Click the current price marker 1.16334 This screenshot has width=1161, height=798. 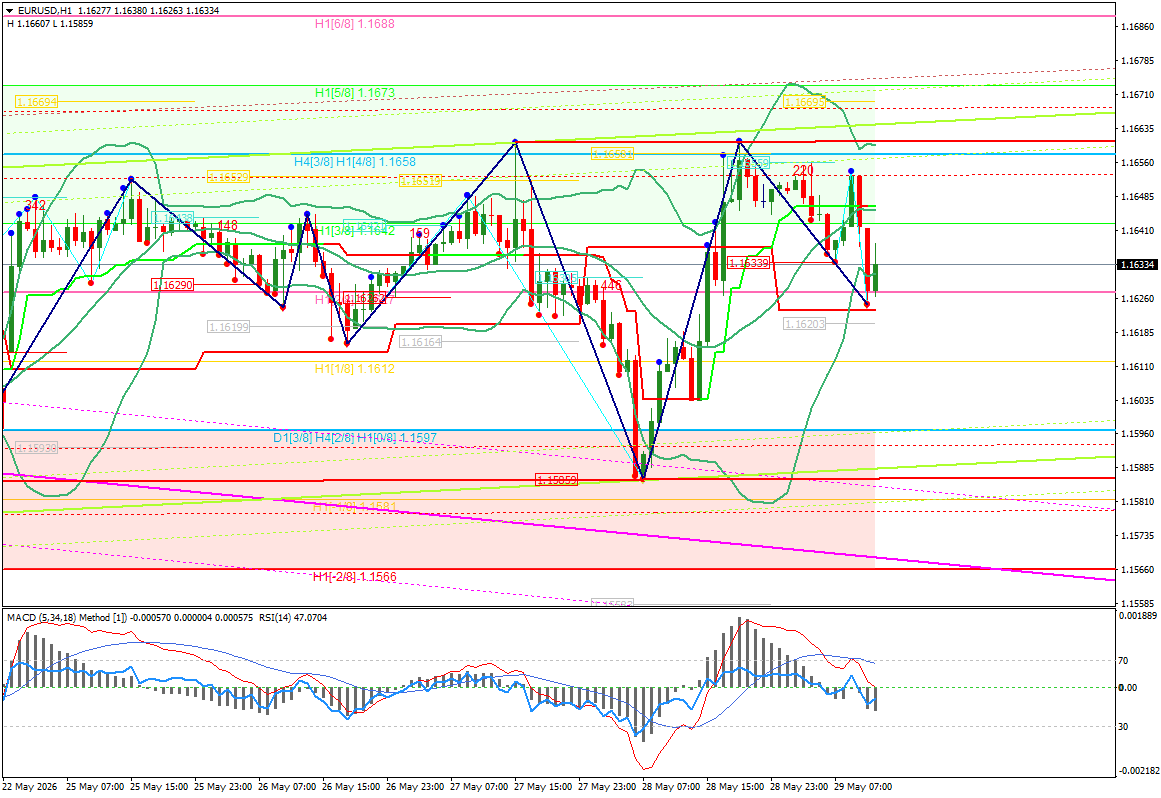pyautogui.click(x=1136, y=265)
